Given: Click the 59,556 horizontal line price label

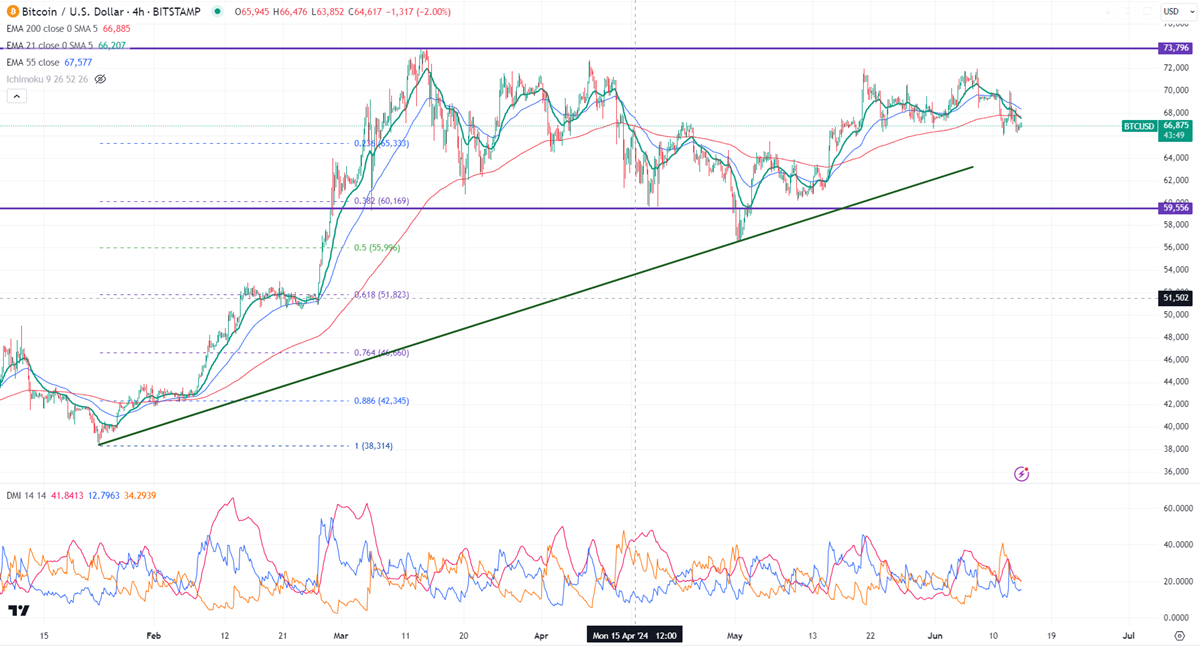Looking at the screenshot, I should pos(1174,208).
